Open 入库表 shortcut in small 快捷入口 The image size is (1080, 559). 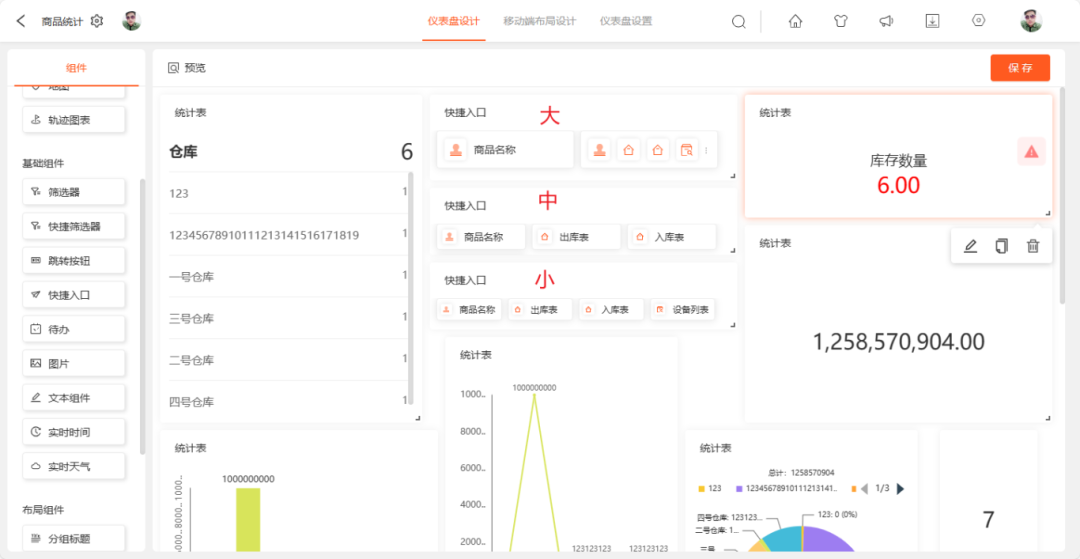[612, 310]
